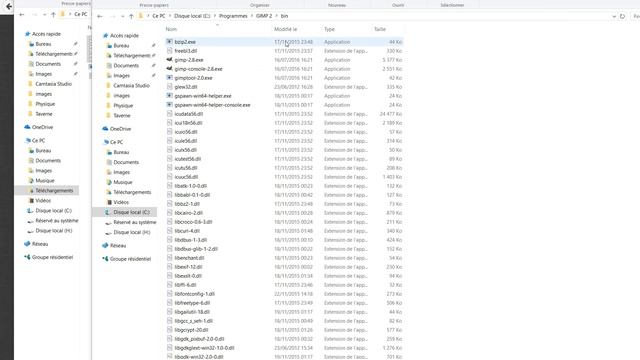Screen dimensions: 640x360
Task: Click the glew32.dll file icon
Action: pyautogui.click(x=169, y=87)
